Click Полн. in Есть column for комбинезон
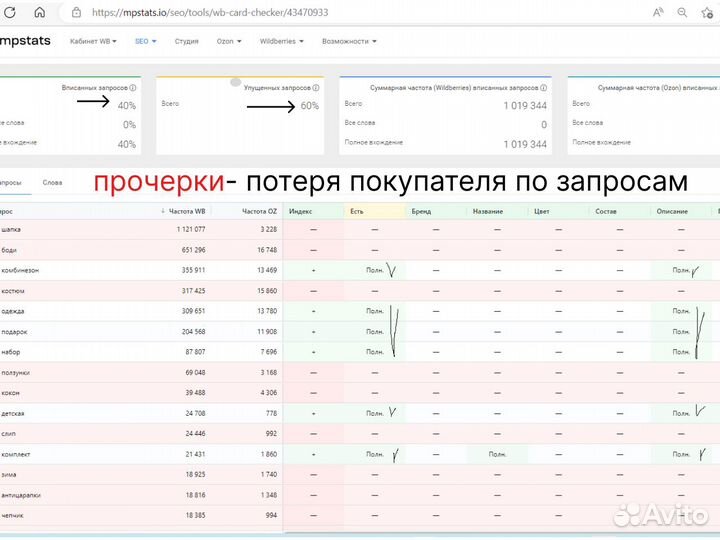The height and width of the screenshot is (540, 720). click(375, 270)
